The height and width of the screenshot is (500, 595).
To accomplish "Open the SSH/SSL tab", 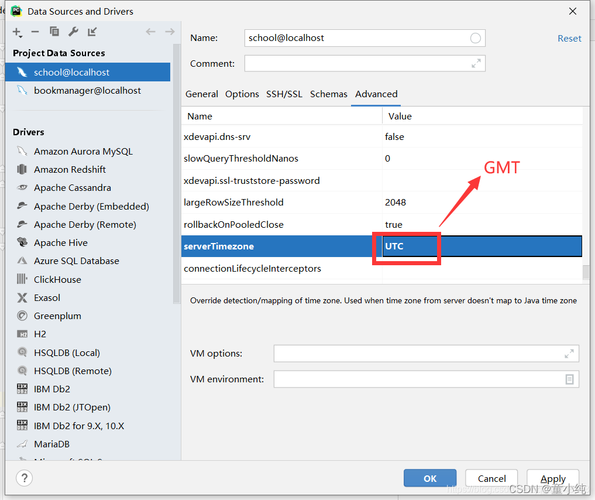I will (284, 94).
